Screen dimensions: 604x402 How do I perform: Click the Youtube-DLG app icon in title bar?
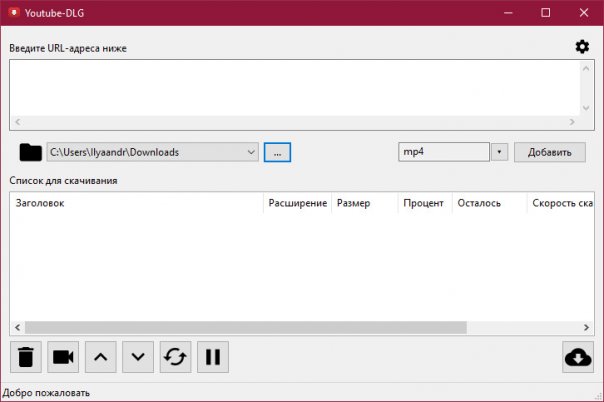tap(14, 13)
